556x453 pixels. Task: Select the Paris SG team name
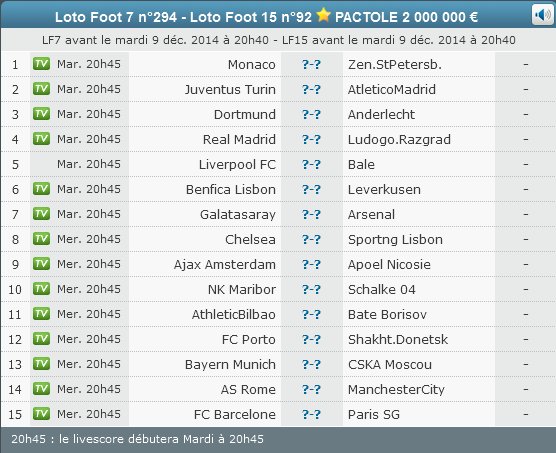[x=374, y=414]
